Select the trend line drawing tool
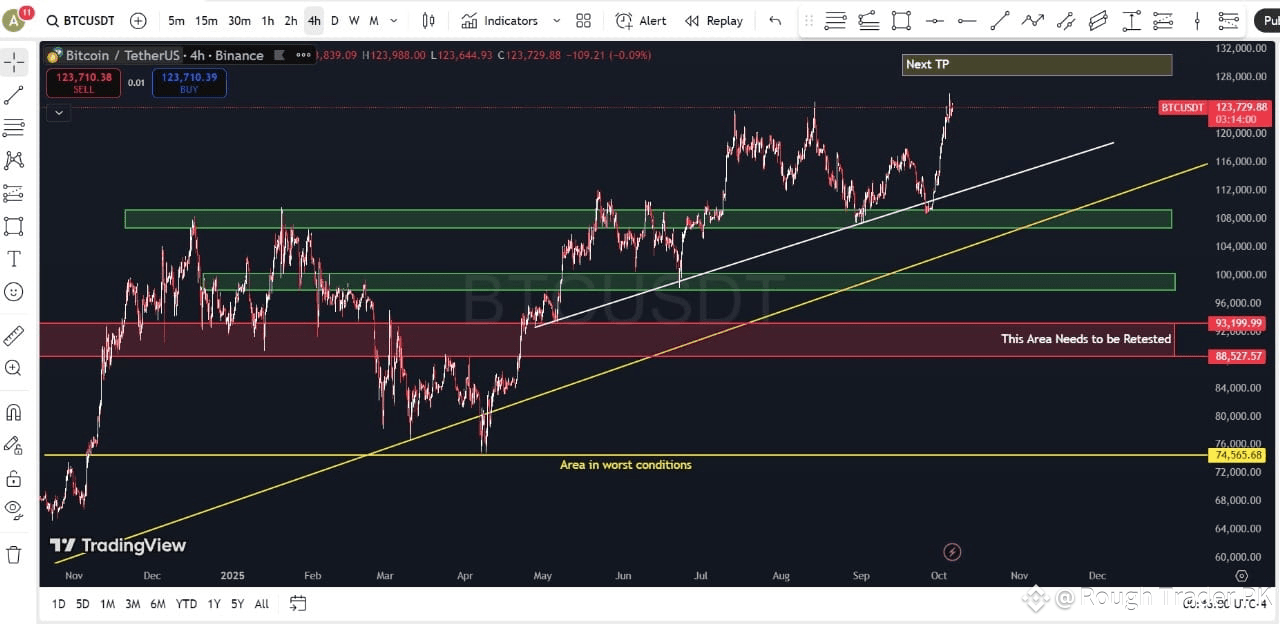Viewport: 1280px width, 624px height. tap(14, 95)
